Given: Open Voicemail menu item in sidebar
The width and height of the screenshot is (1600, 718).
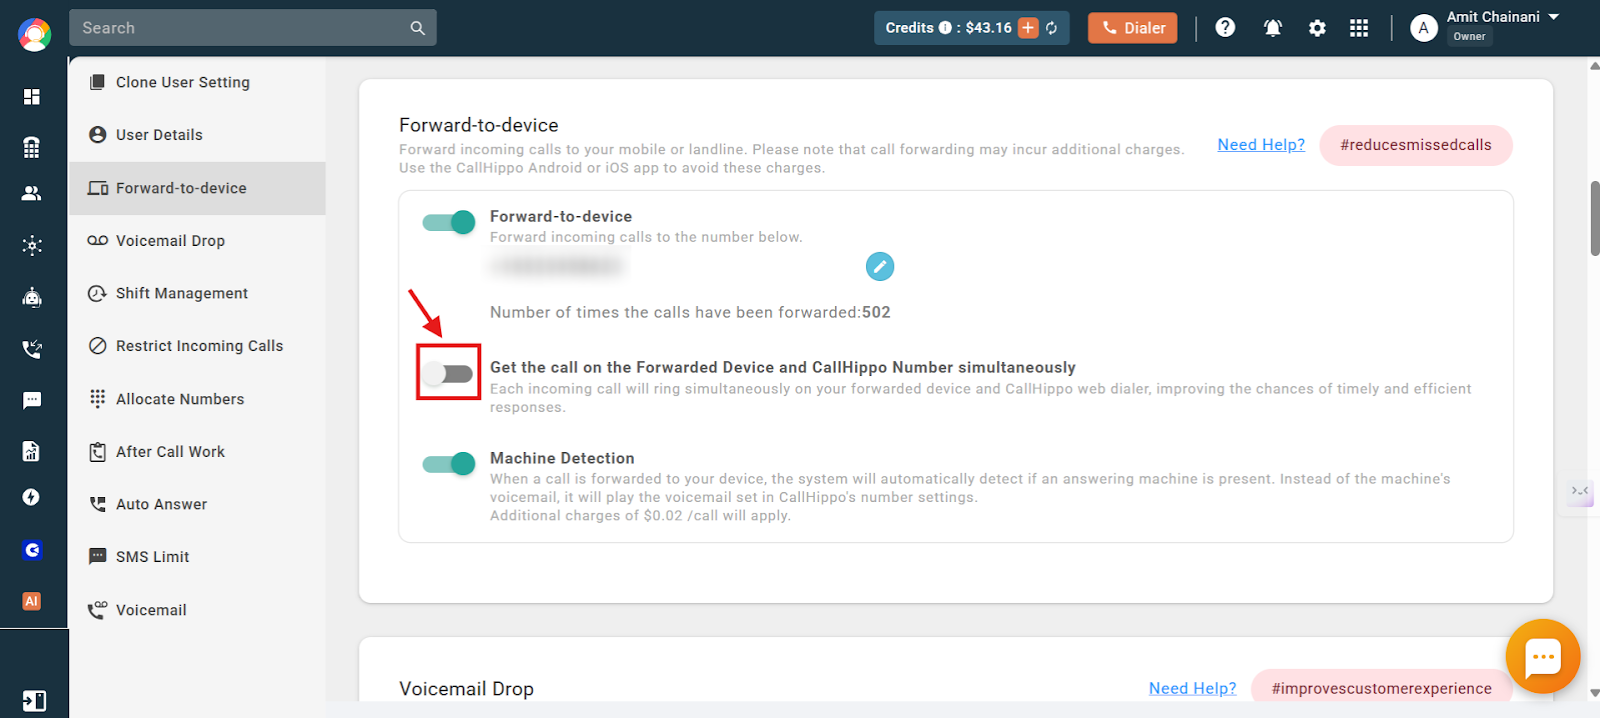Looking at the screenshot, I should point(197,610).
